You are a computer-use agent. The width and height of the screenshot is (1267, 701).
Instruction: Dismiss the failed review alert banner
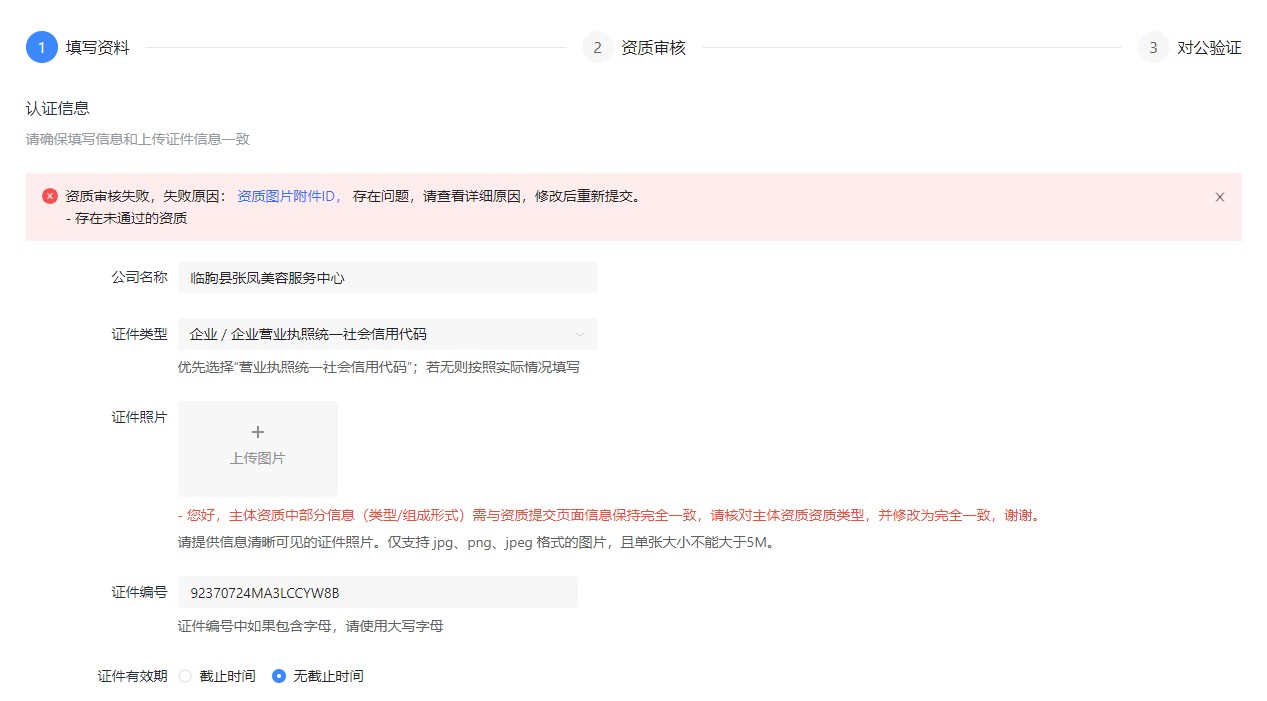point(1219,197)
